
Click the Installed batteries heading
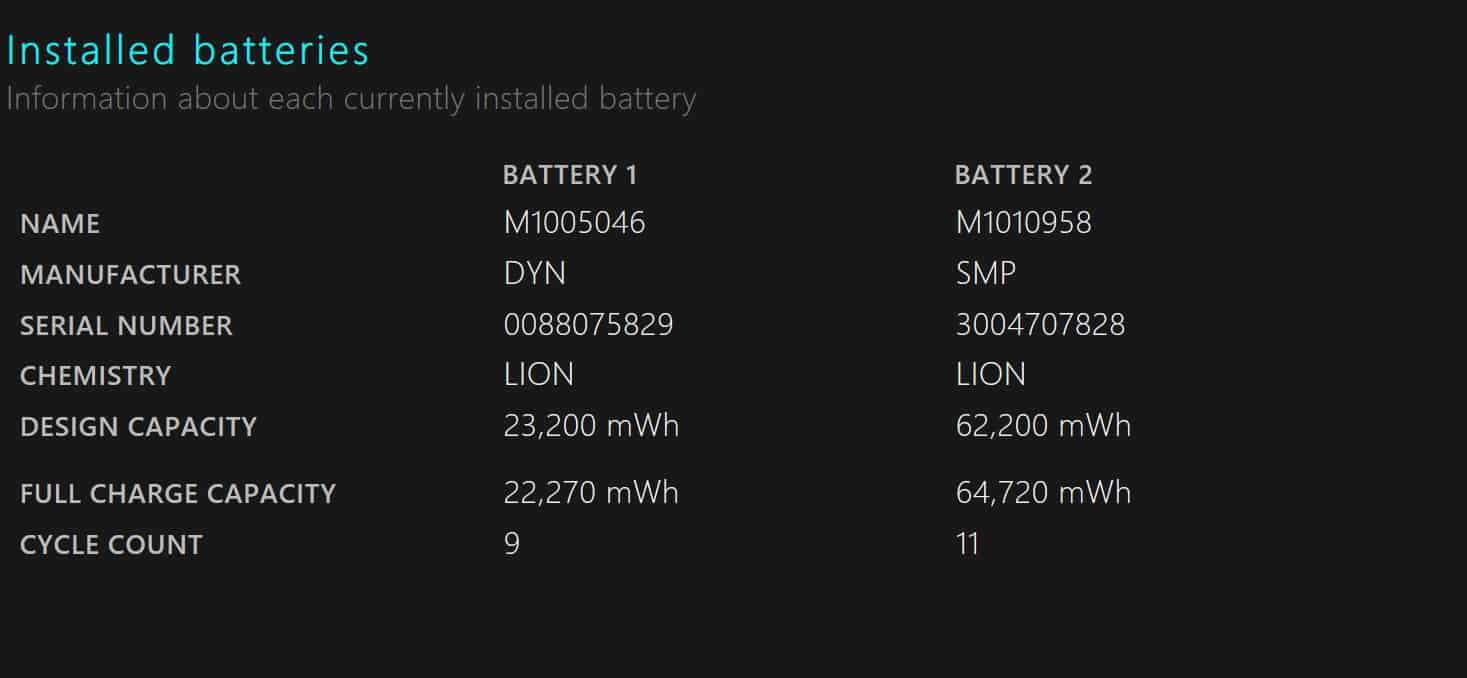[x=188, y=50]
